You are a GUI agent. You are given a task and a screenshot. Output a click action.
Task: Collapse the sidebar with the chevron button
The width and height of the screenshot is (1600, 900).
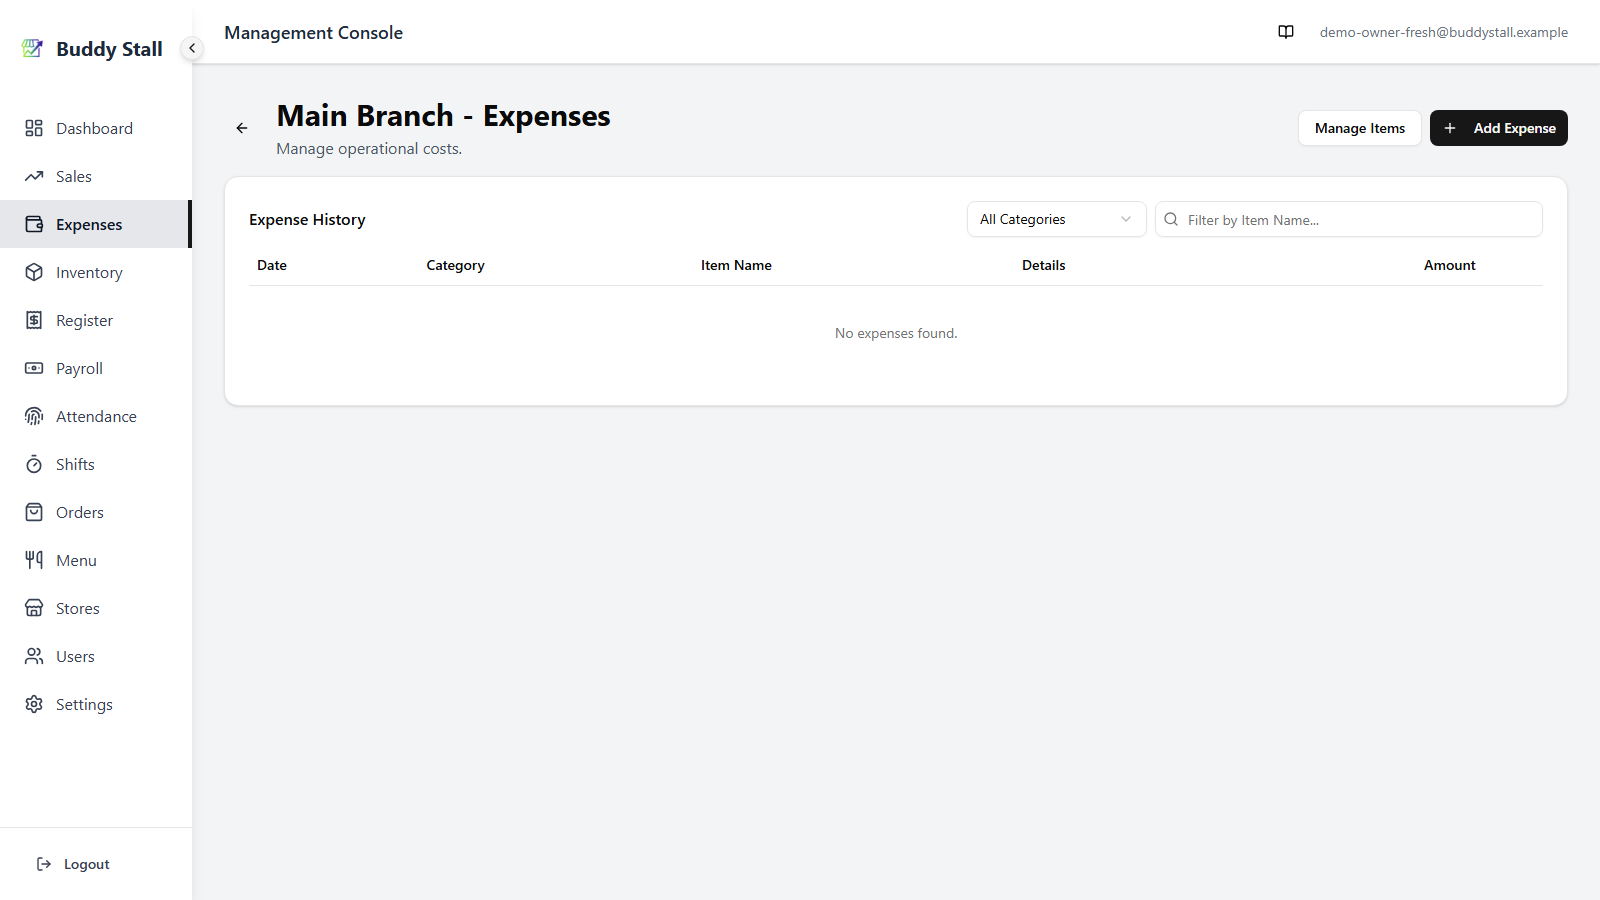192,48
